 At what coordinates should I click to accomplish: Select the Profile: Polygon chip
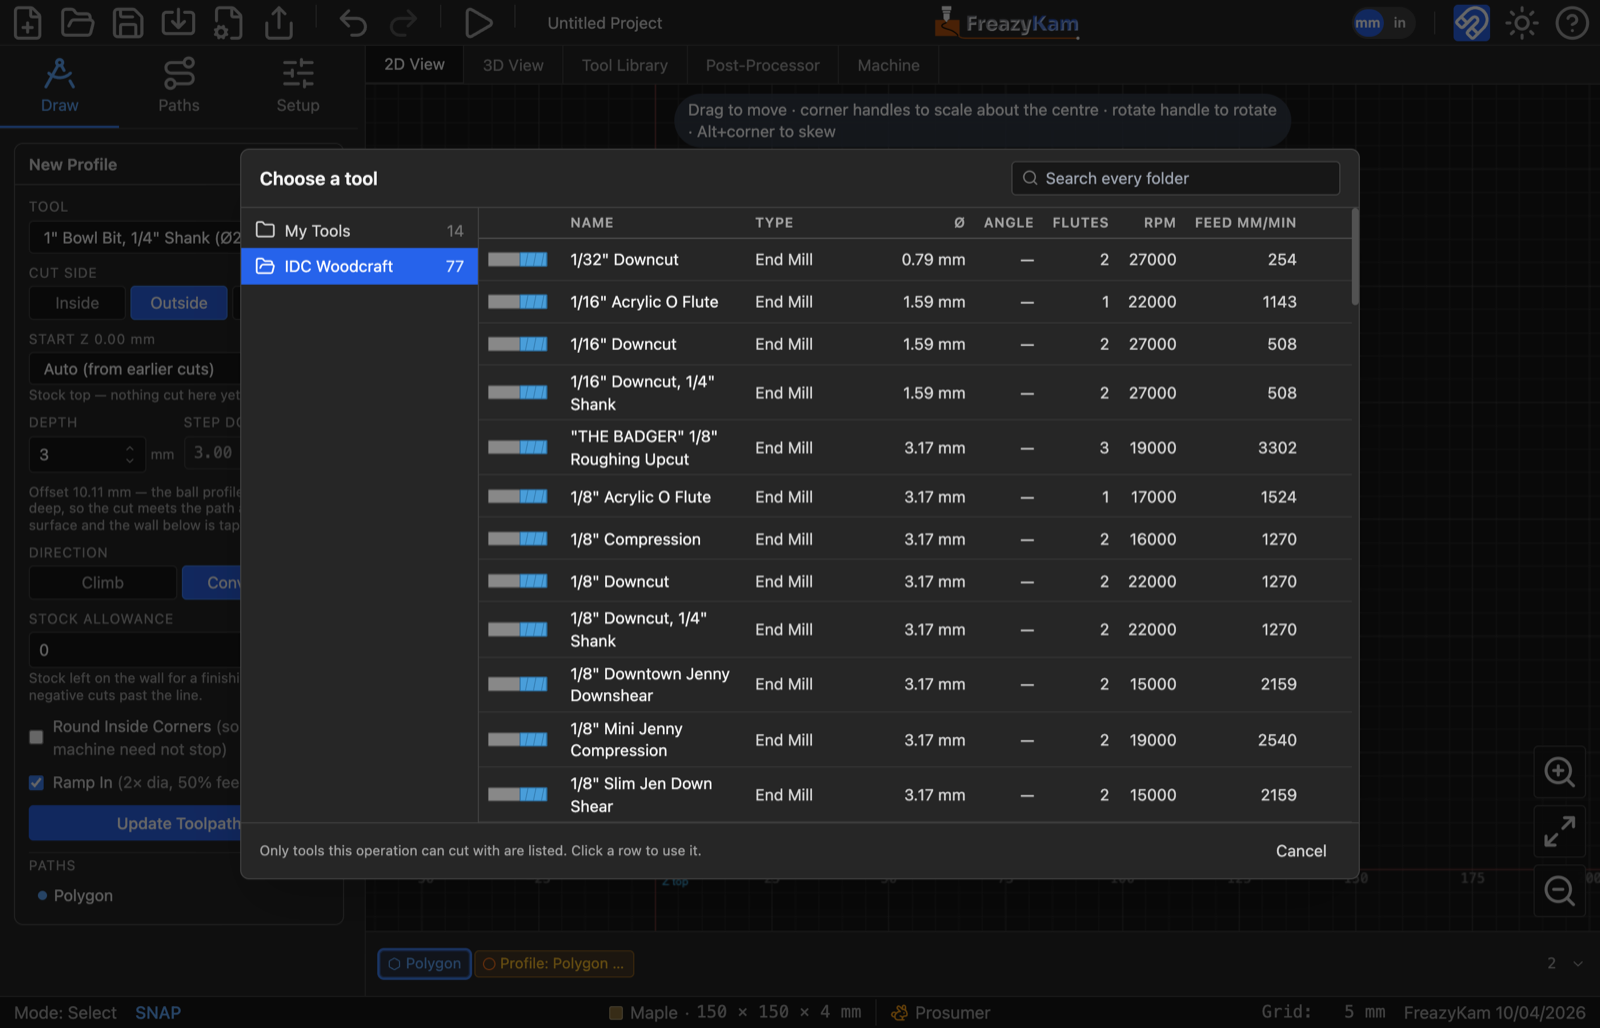(x=554, y=964)
